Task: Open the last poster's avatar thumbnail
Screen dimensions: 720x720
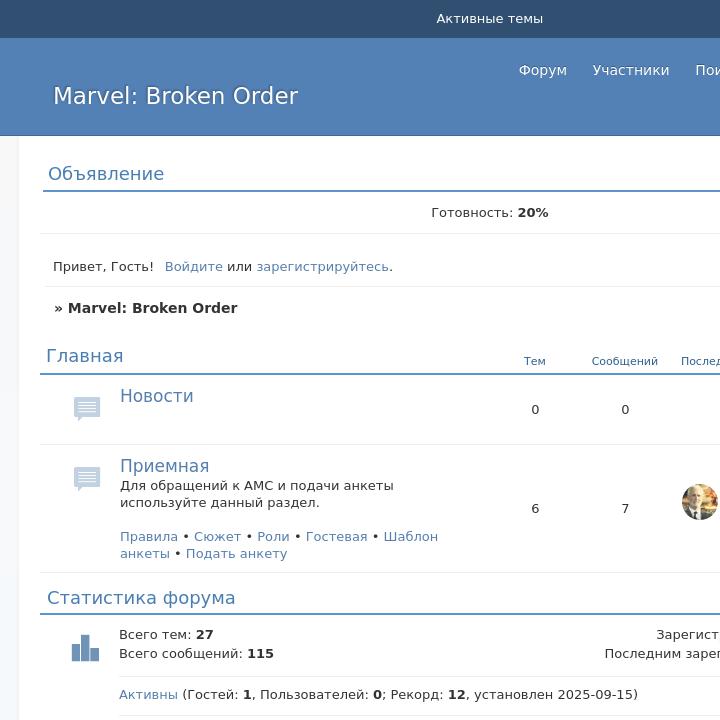Action: 699,502
